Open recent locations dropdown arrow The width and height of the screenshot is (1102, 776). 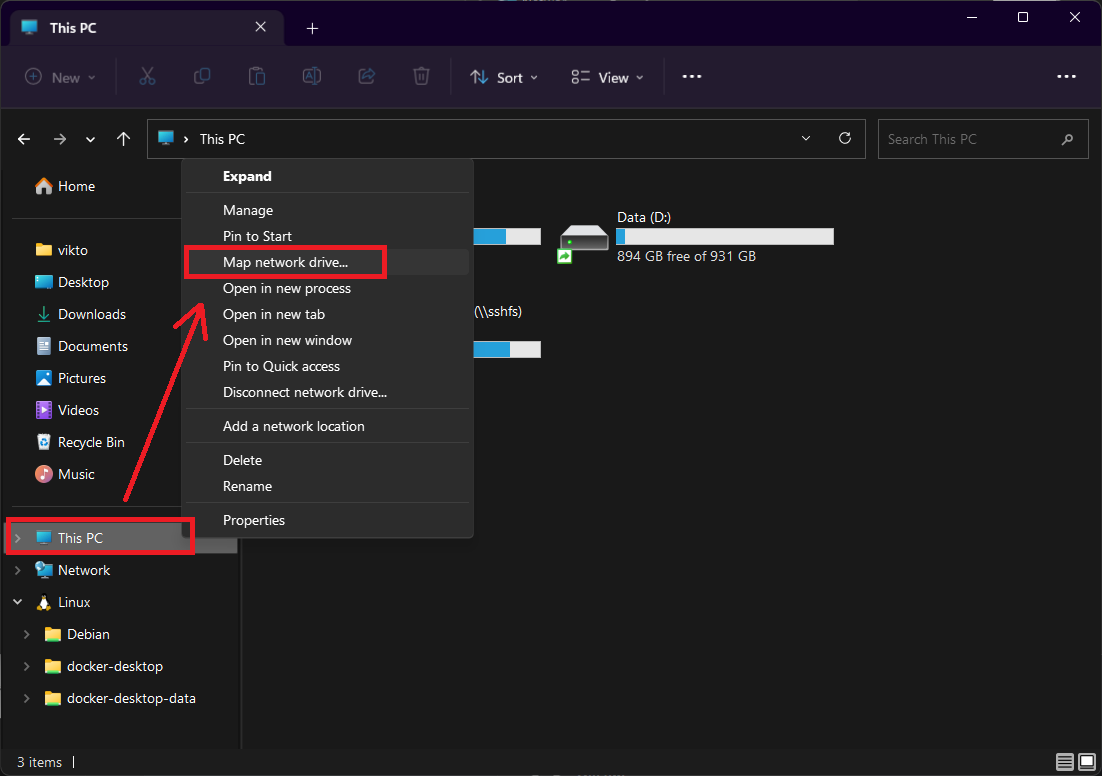point(91,139)
